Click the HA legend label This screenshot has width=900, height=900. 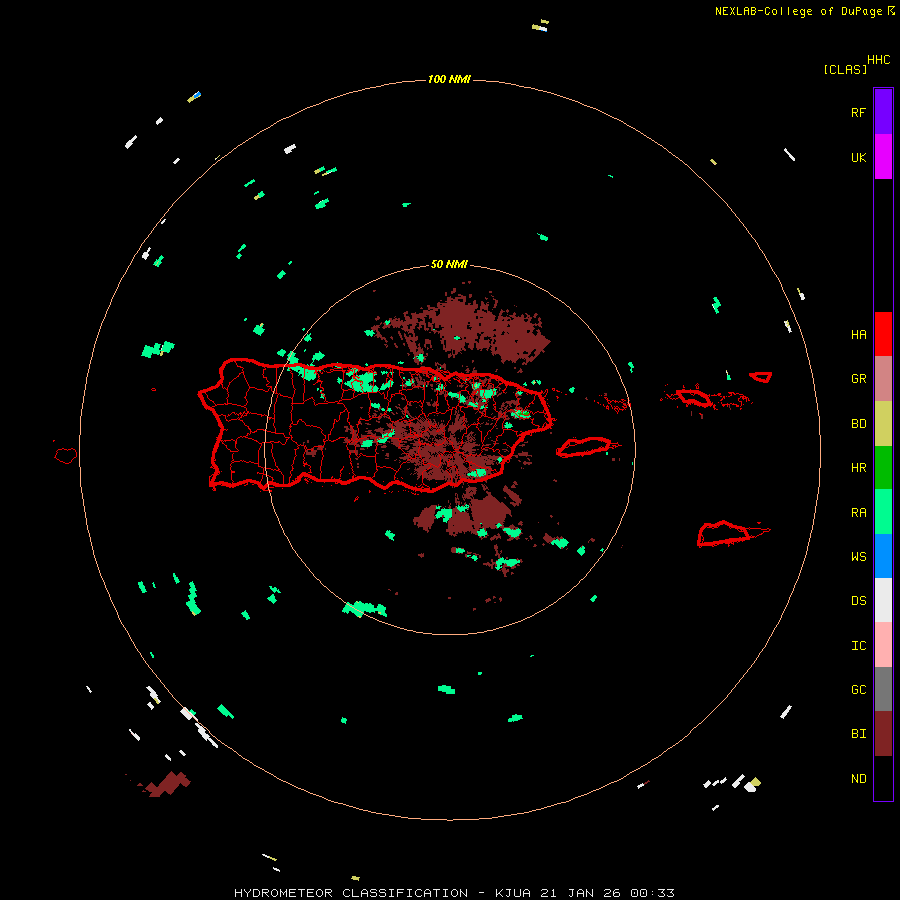(858, 334)
